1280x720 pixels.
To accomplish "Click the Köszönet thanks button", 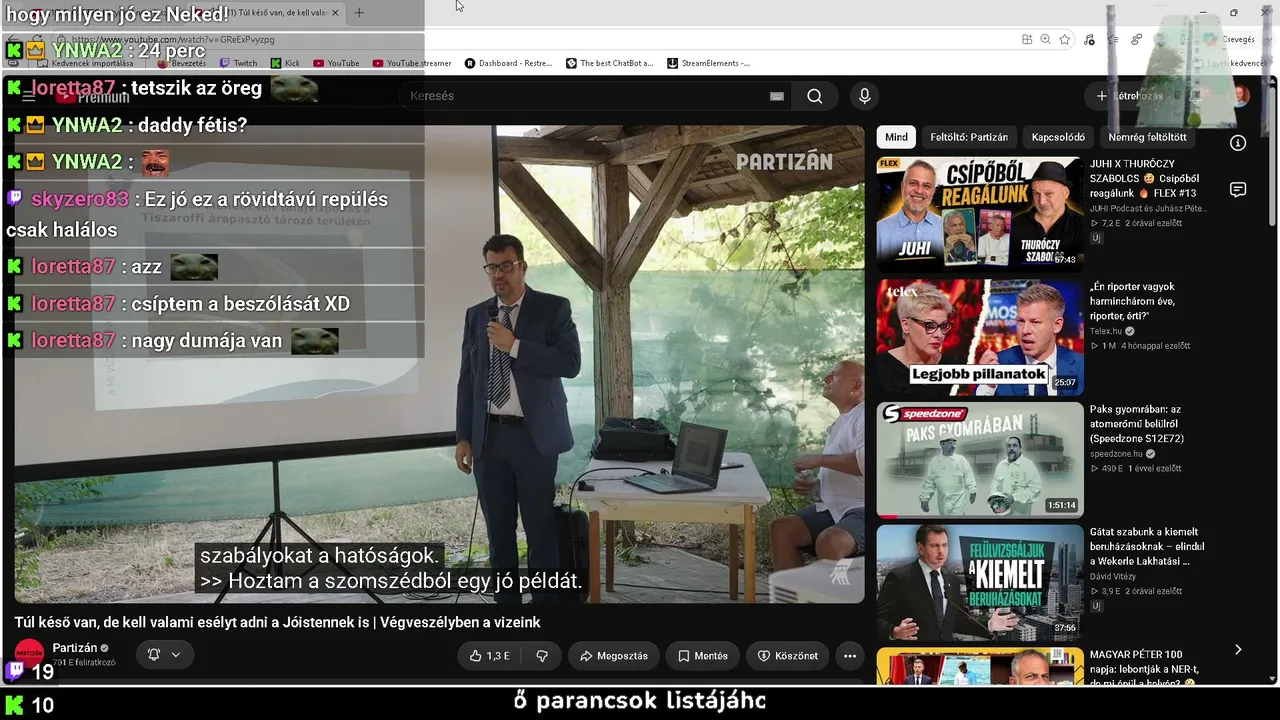I will tap(788, 656).
